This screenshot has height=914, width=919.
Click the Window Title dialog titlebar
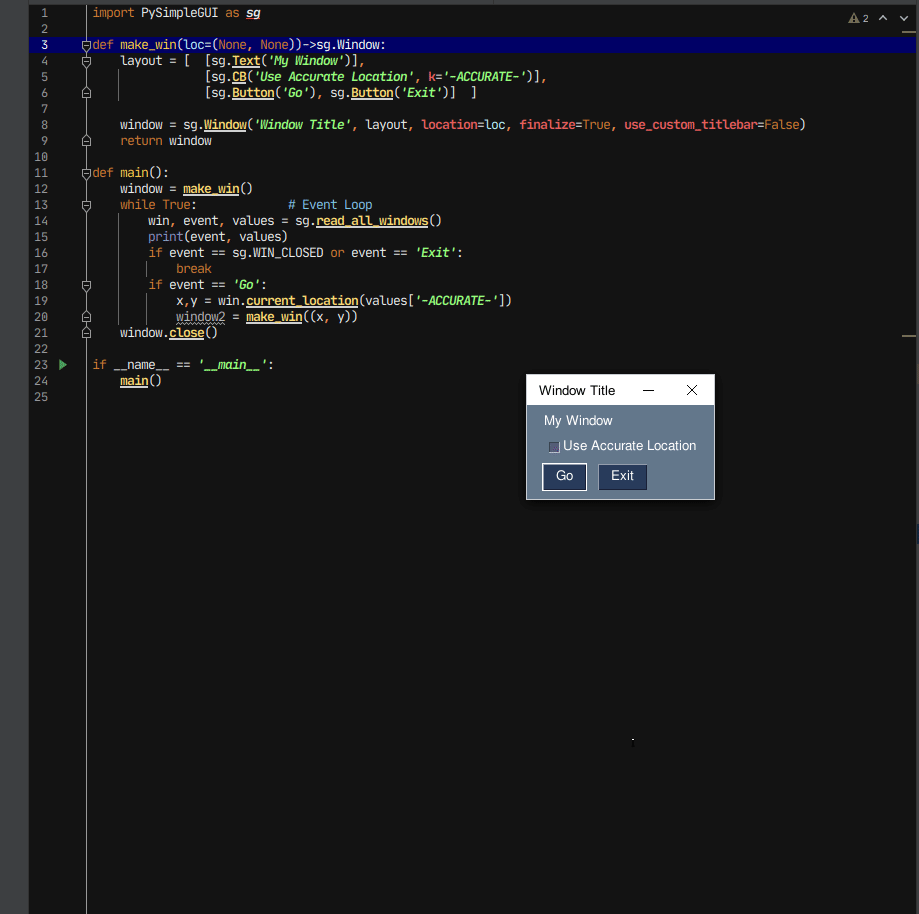pyautogui.click(x=577, y=390)
